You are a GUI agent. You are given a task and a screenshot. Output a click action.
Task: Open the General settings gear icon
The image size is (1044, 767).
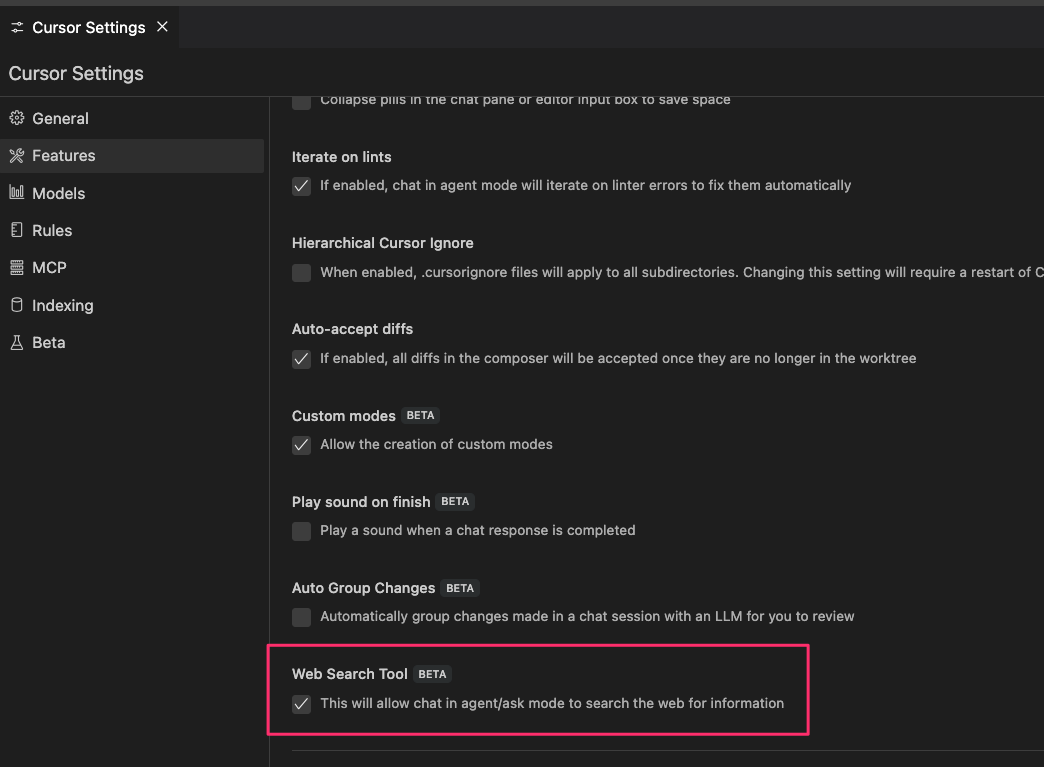coord(17,119)
